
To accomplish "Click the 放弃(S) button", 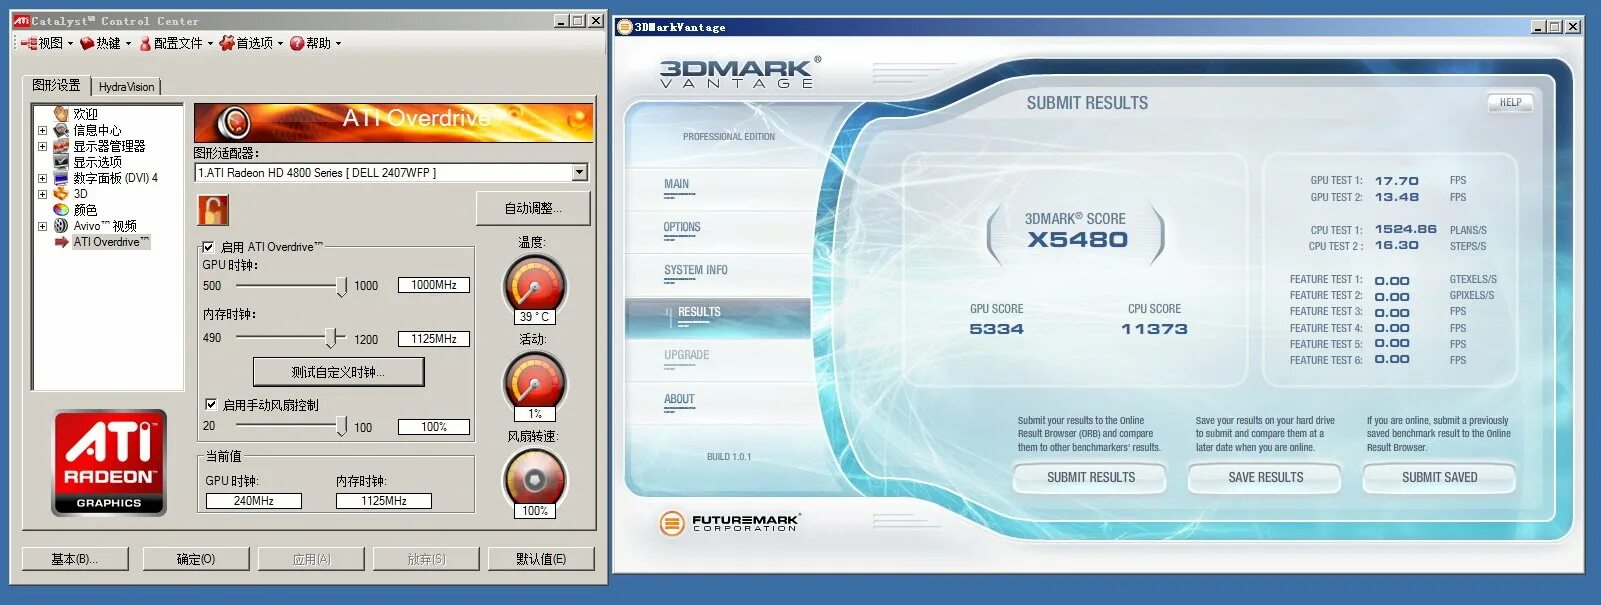I will click(x=426, y=559).
